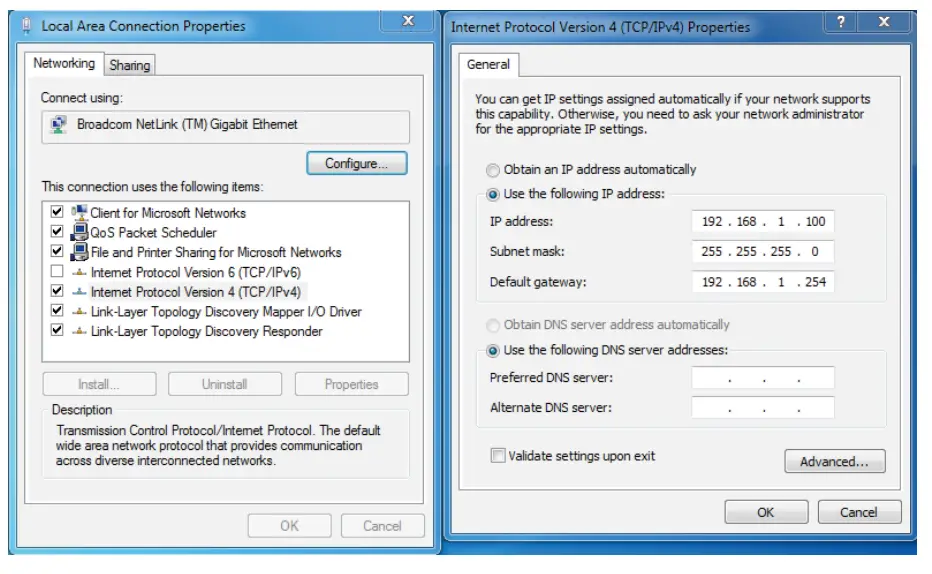This screenshot has width=932, height=574.
Task: Toggle File and Printer Sharing checkbox
Action: click(57, 251)
